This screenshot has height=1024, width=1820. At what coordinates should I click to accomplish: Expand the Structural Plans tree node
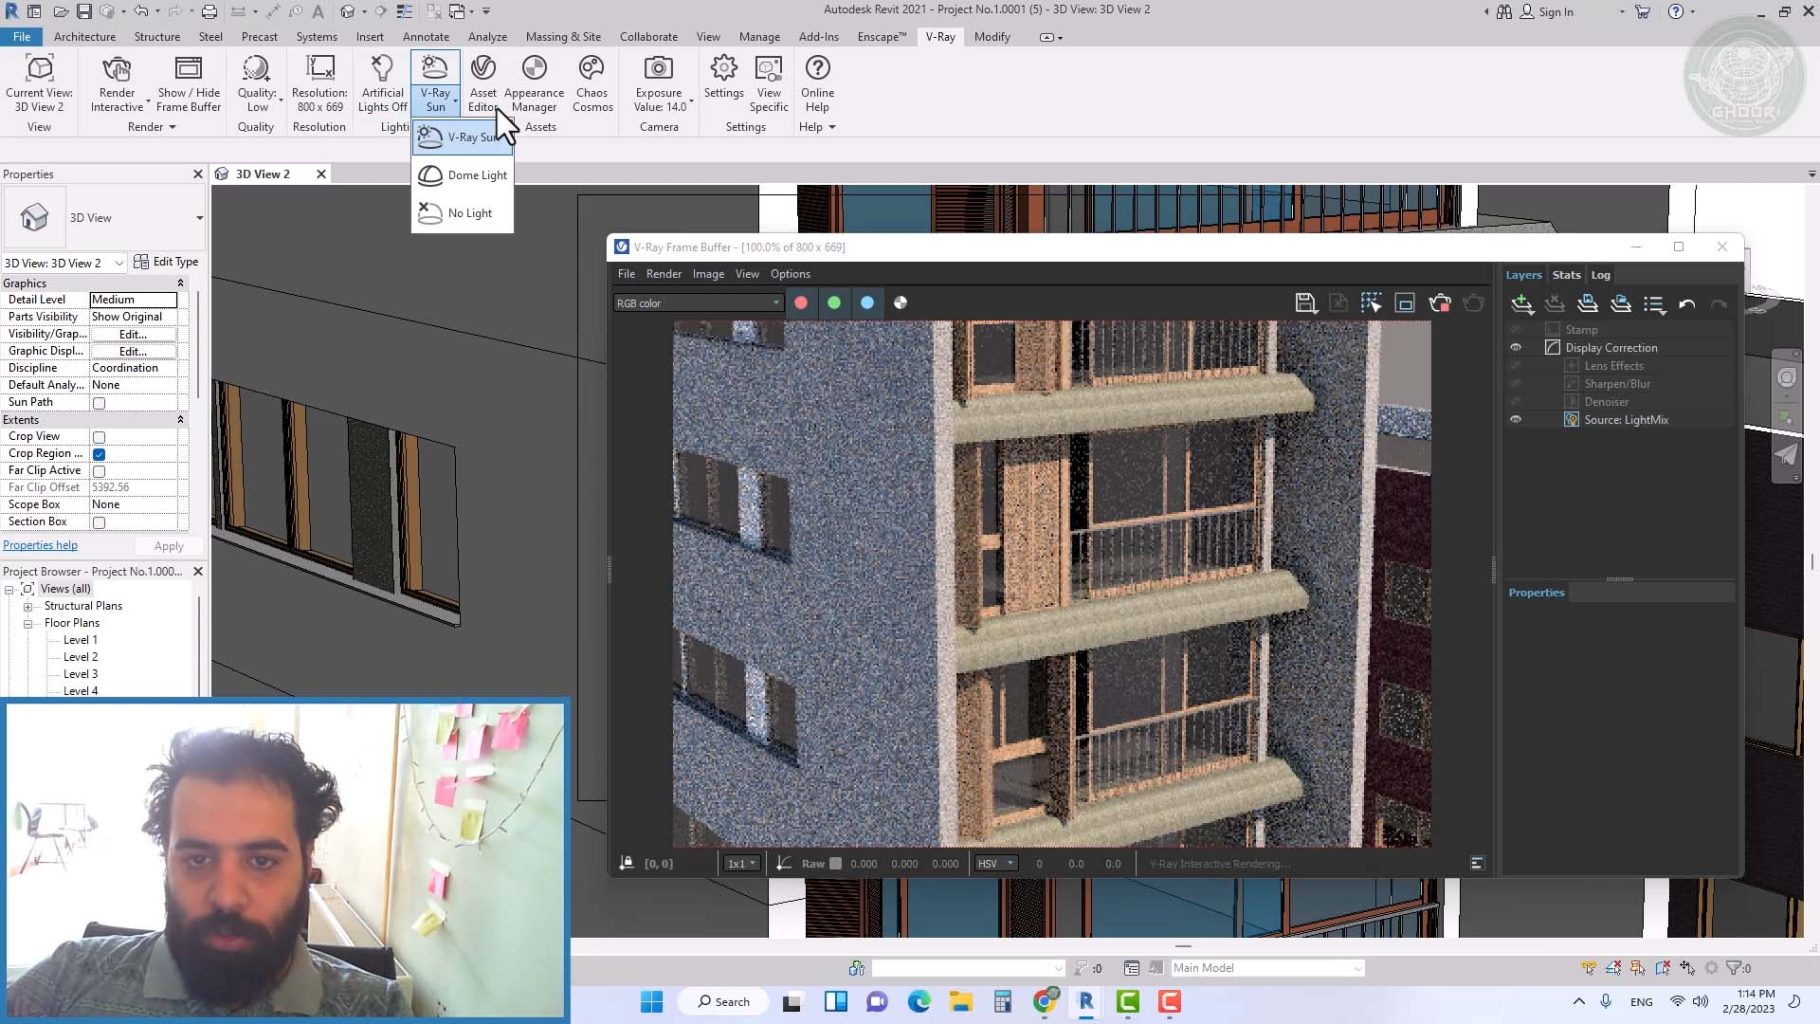click(x=28, y=606)
